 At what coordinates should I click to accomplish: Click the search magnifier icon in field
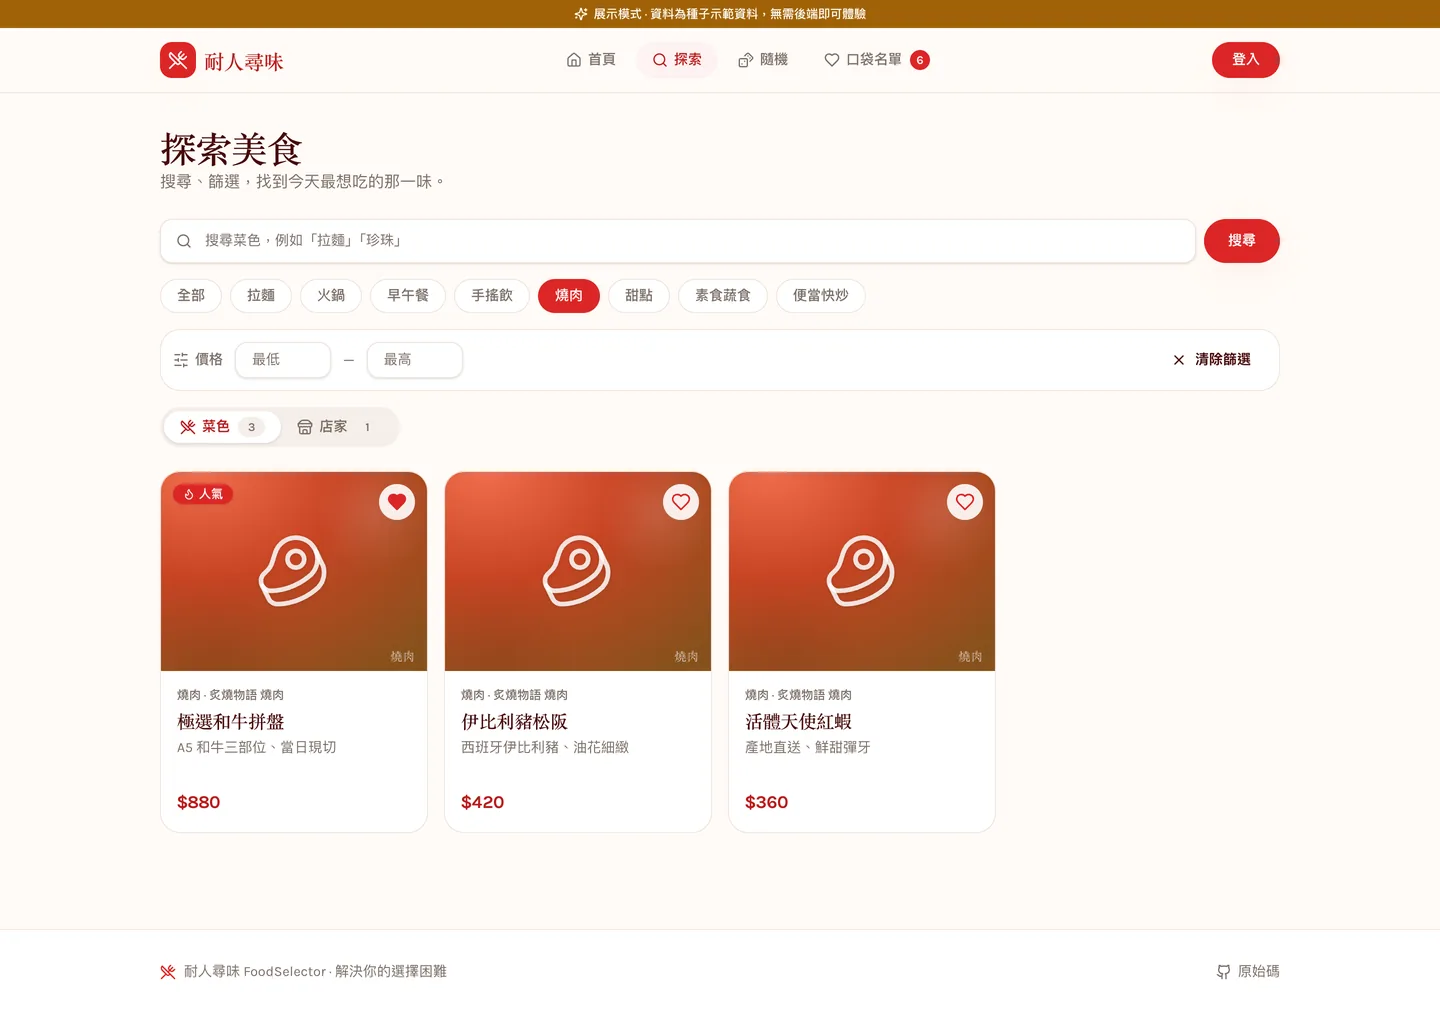(x=184, y=241)
